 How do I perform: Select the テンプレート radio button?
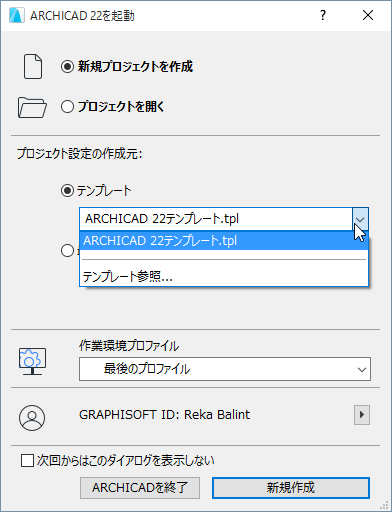(x=67, y=191)
